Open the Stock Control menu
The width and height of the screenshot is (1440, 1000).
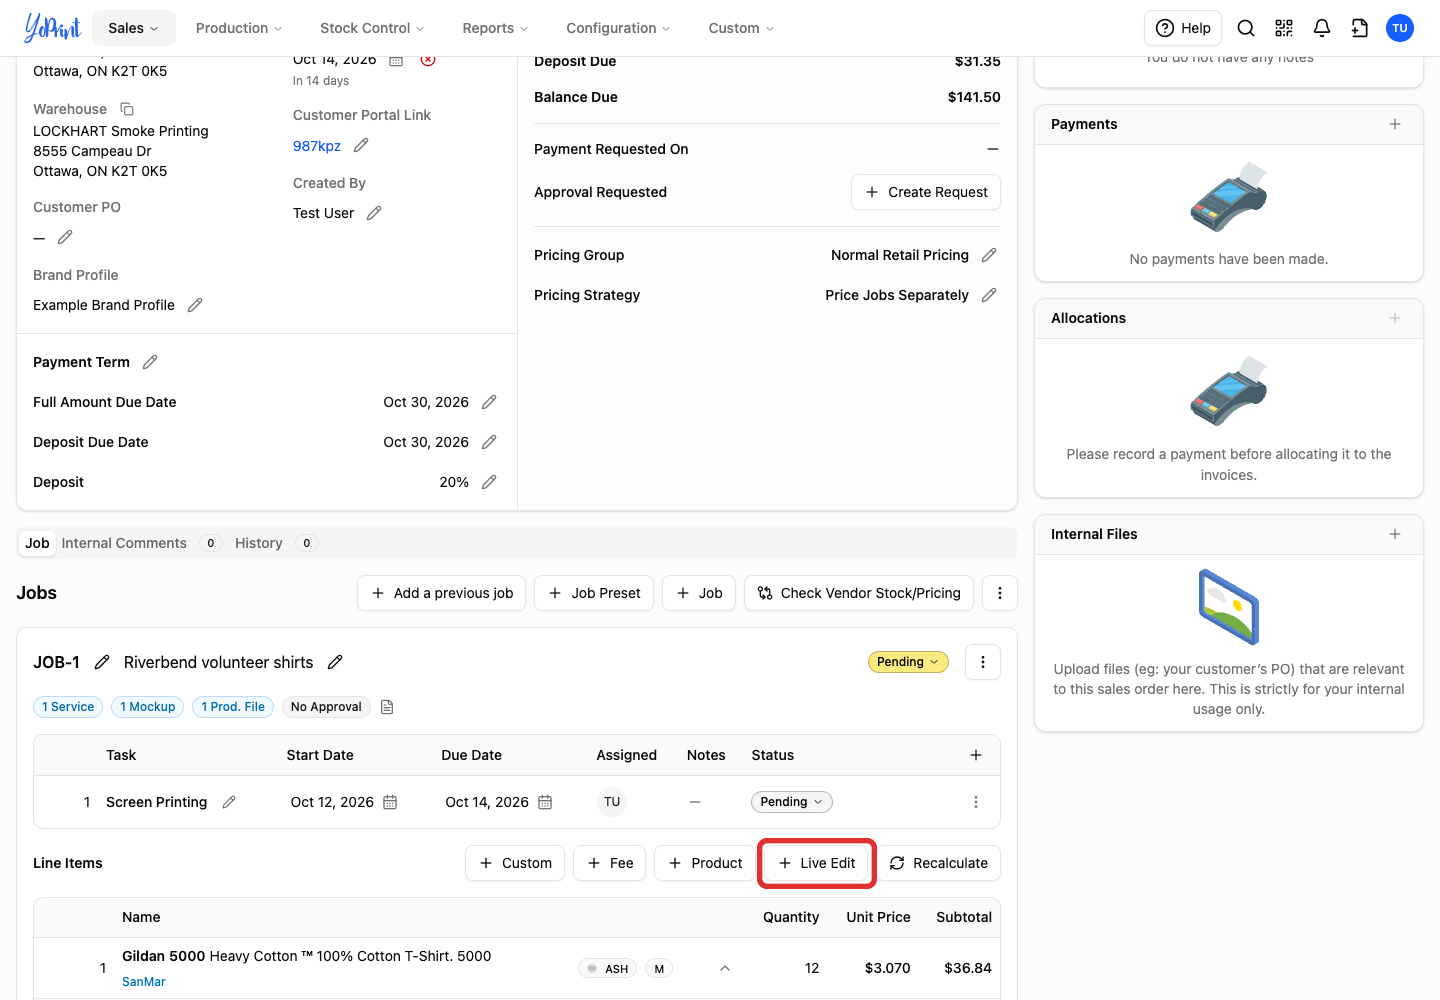[372, 28]
